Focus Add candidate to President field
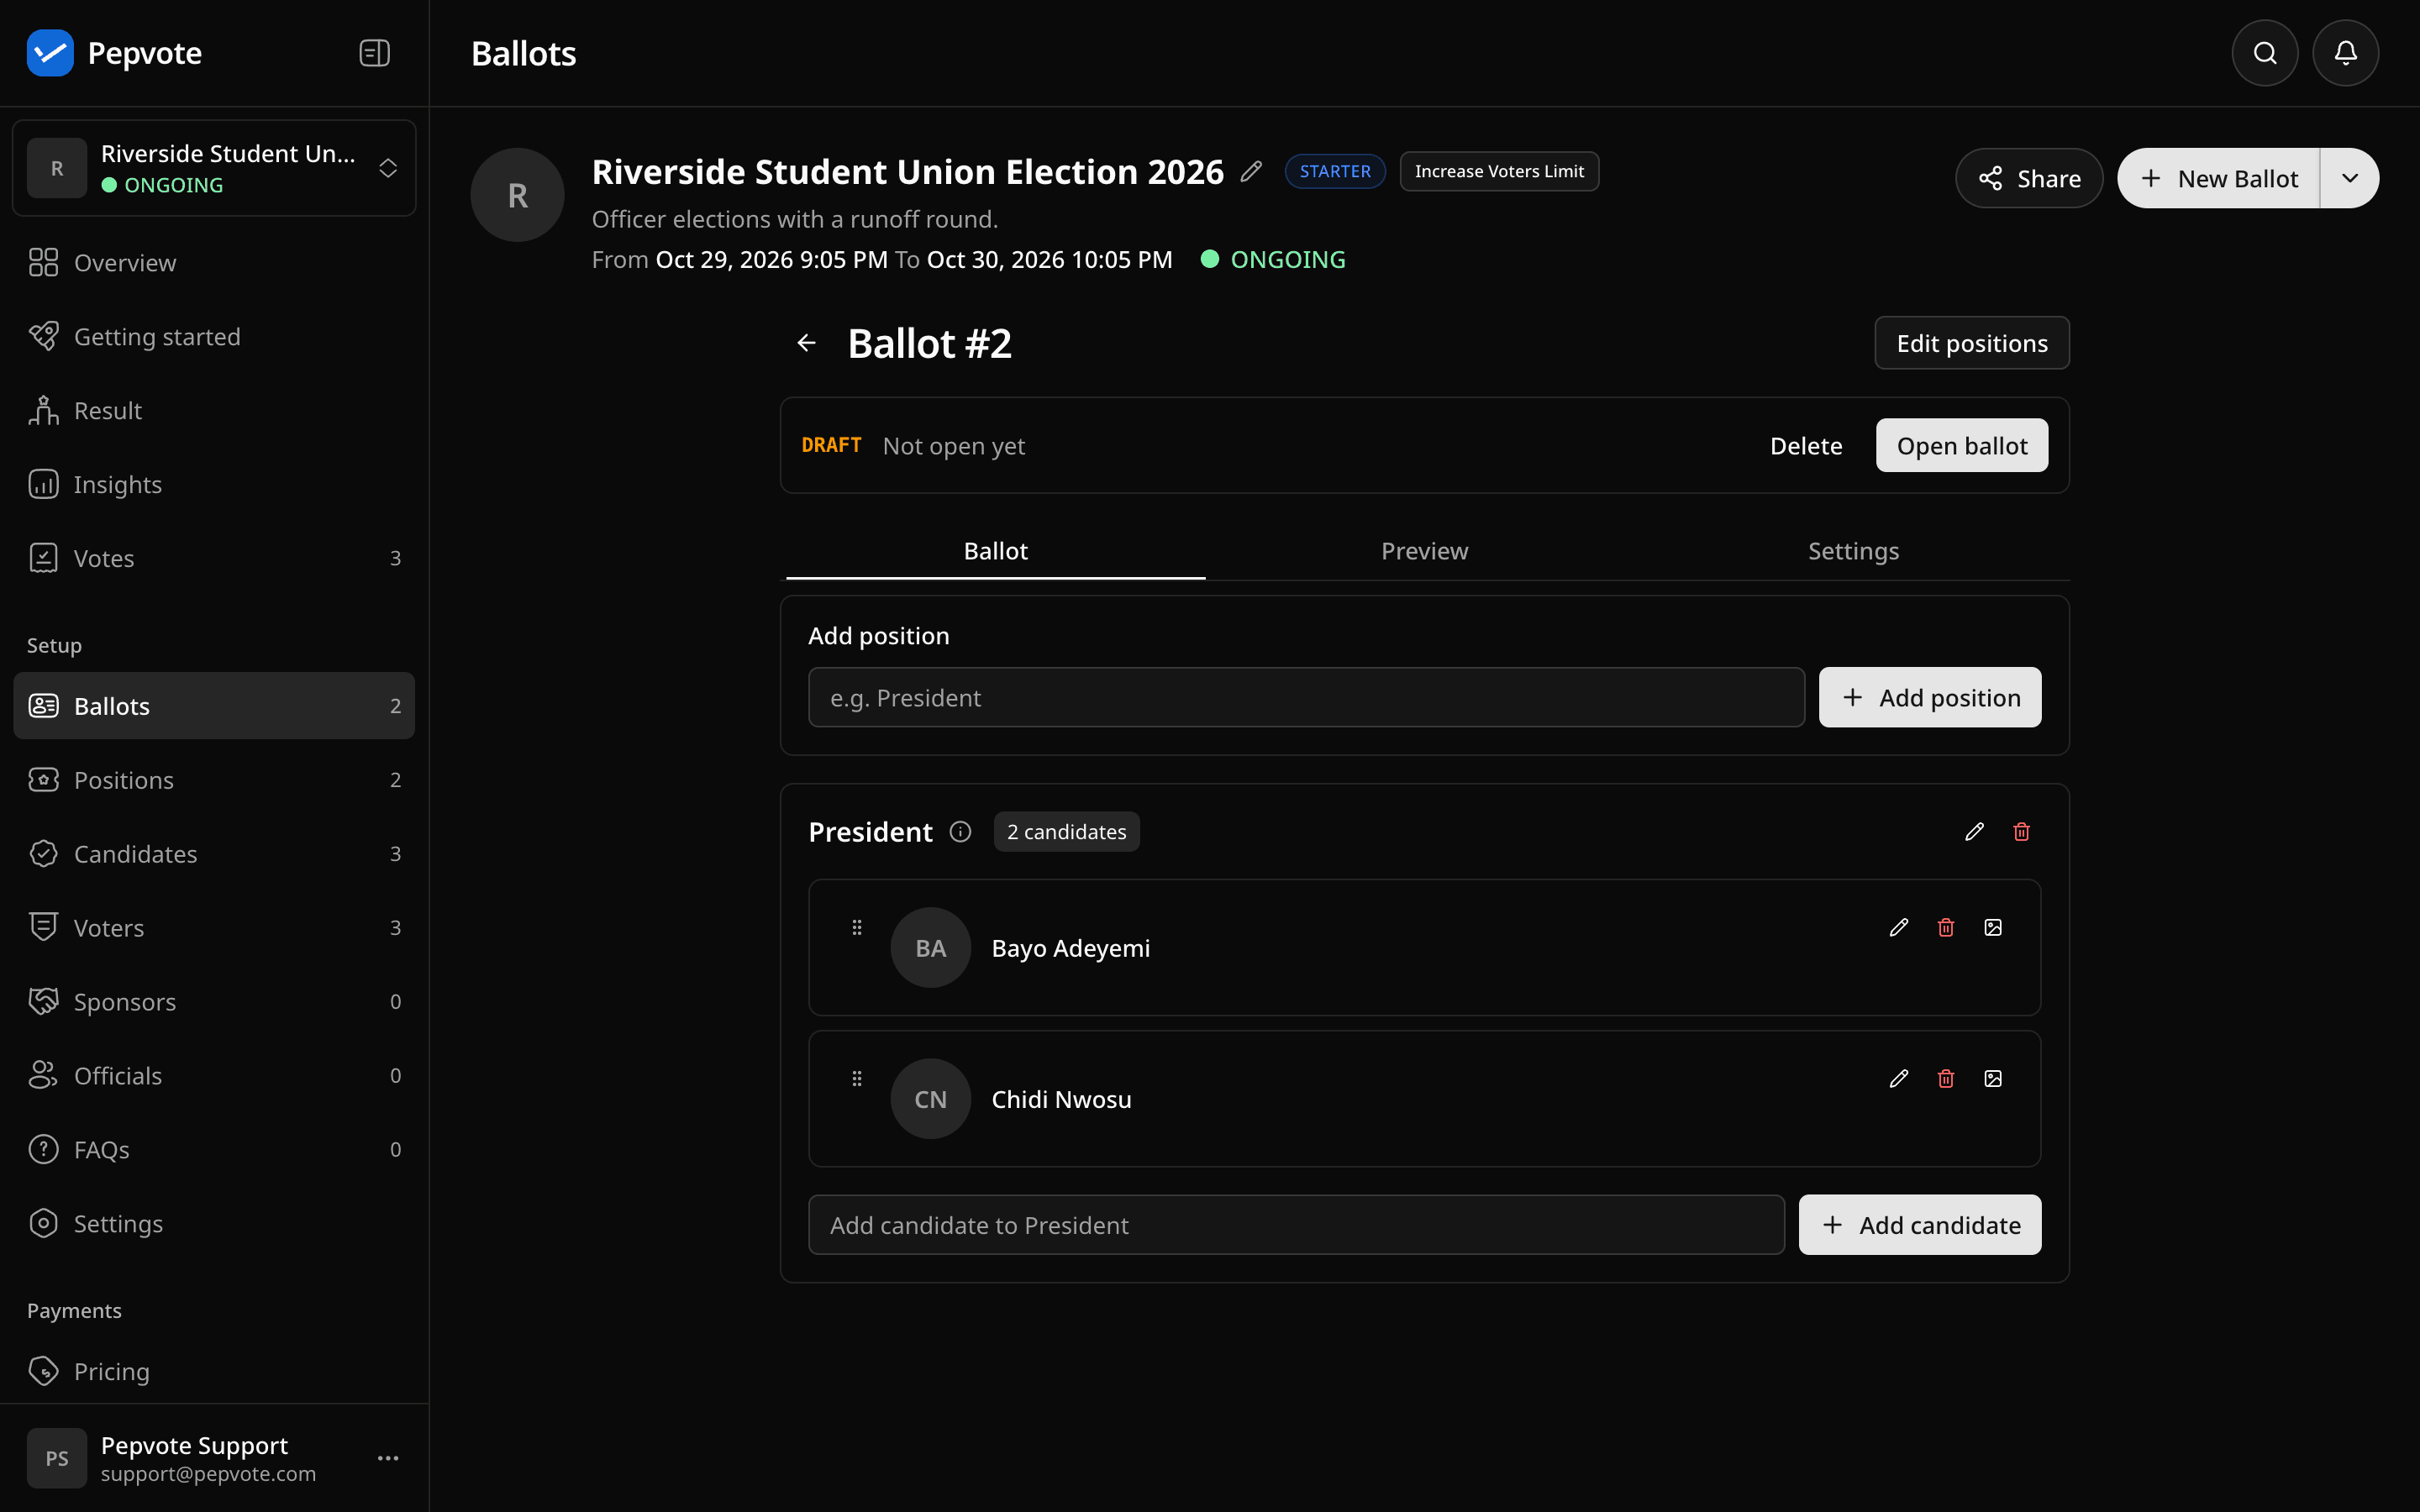The height and width of the screenshot is (1512, 2420). tap(1296, 1225)
